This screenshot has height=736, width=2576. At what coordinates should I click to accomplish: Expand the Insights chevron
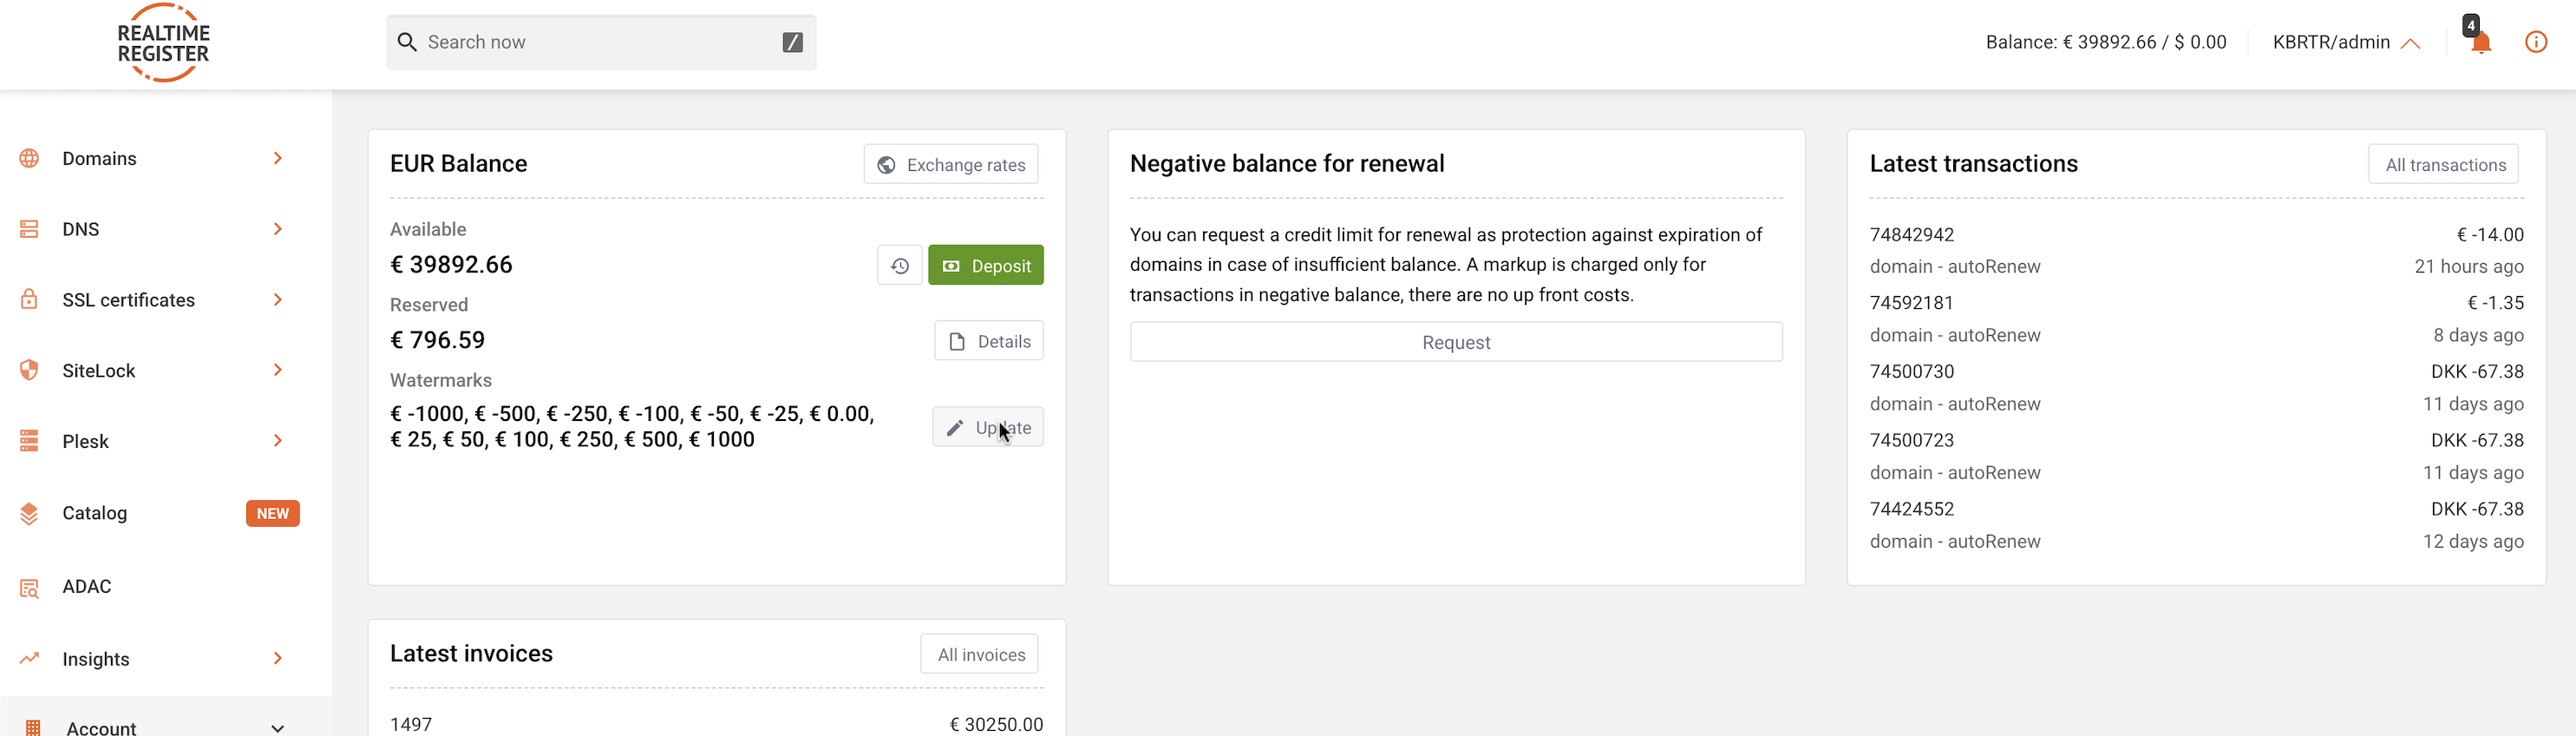(278, 658)
